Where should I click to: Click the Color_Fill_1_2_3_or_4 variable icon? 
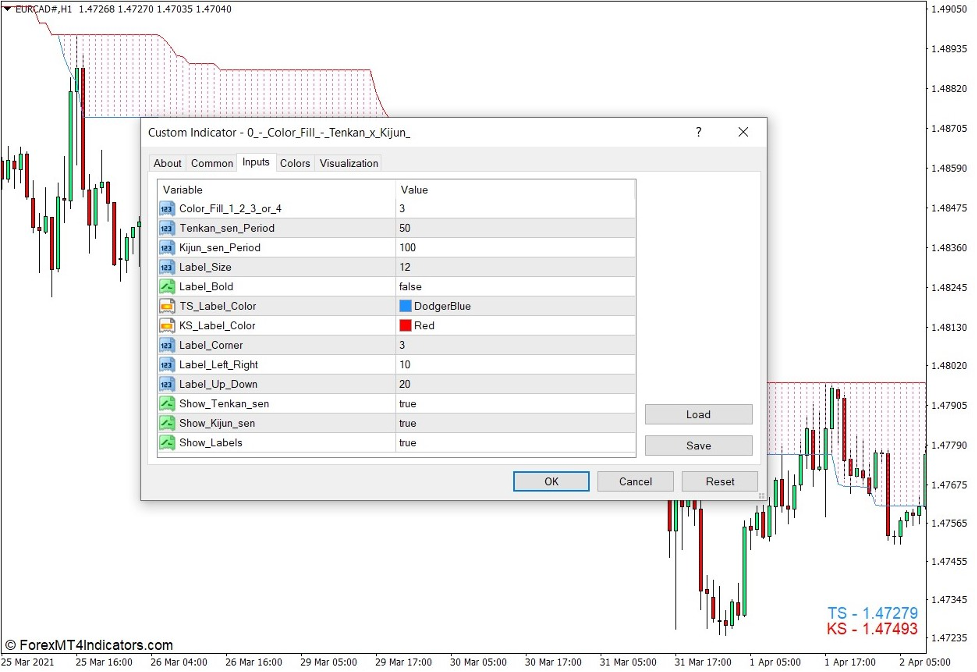(167, 208)
